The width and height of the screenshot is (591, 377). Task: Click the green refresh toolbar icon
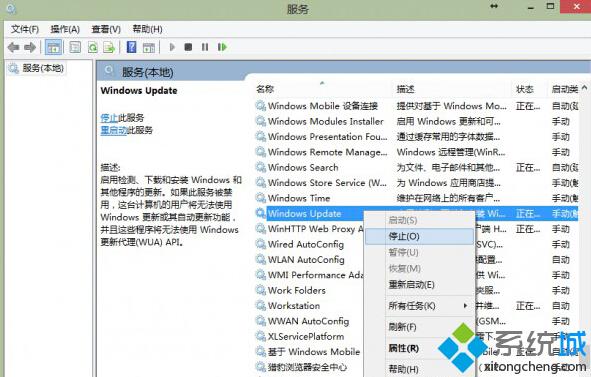click(92, 48)
